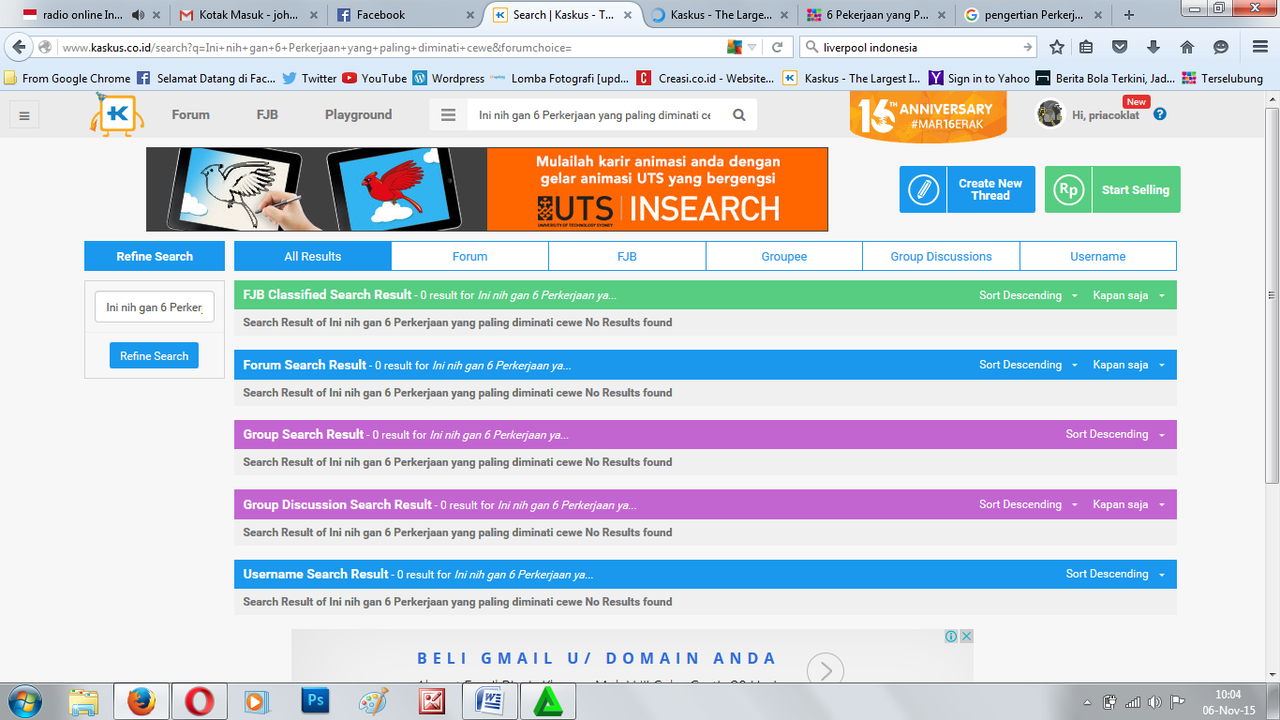Click the Refine Search text input field
Viewport: 1280px width, 720px height.
[155, 307]
